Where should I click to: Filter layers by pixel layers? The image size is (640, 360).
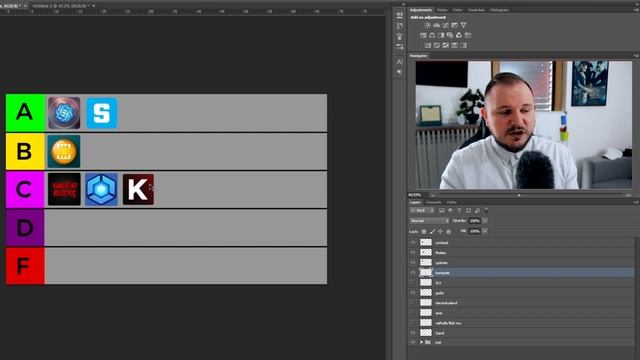[442, 211]
